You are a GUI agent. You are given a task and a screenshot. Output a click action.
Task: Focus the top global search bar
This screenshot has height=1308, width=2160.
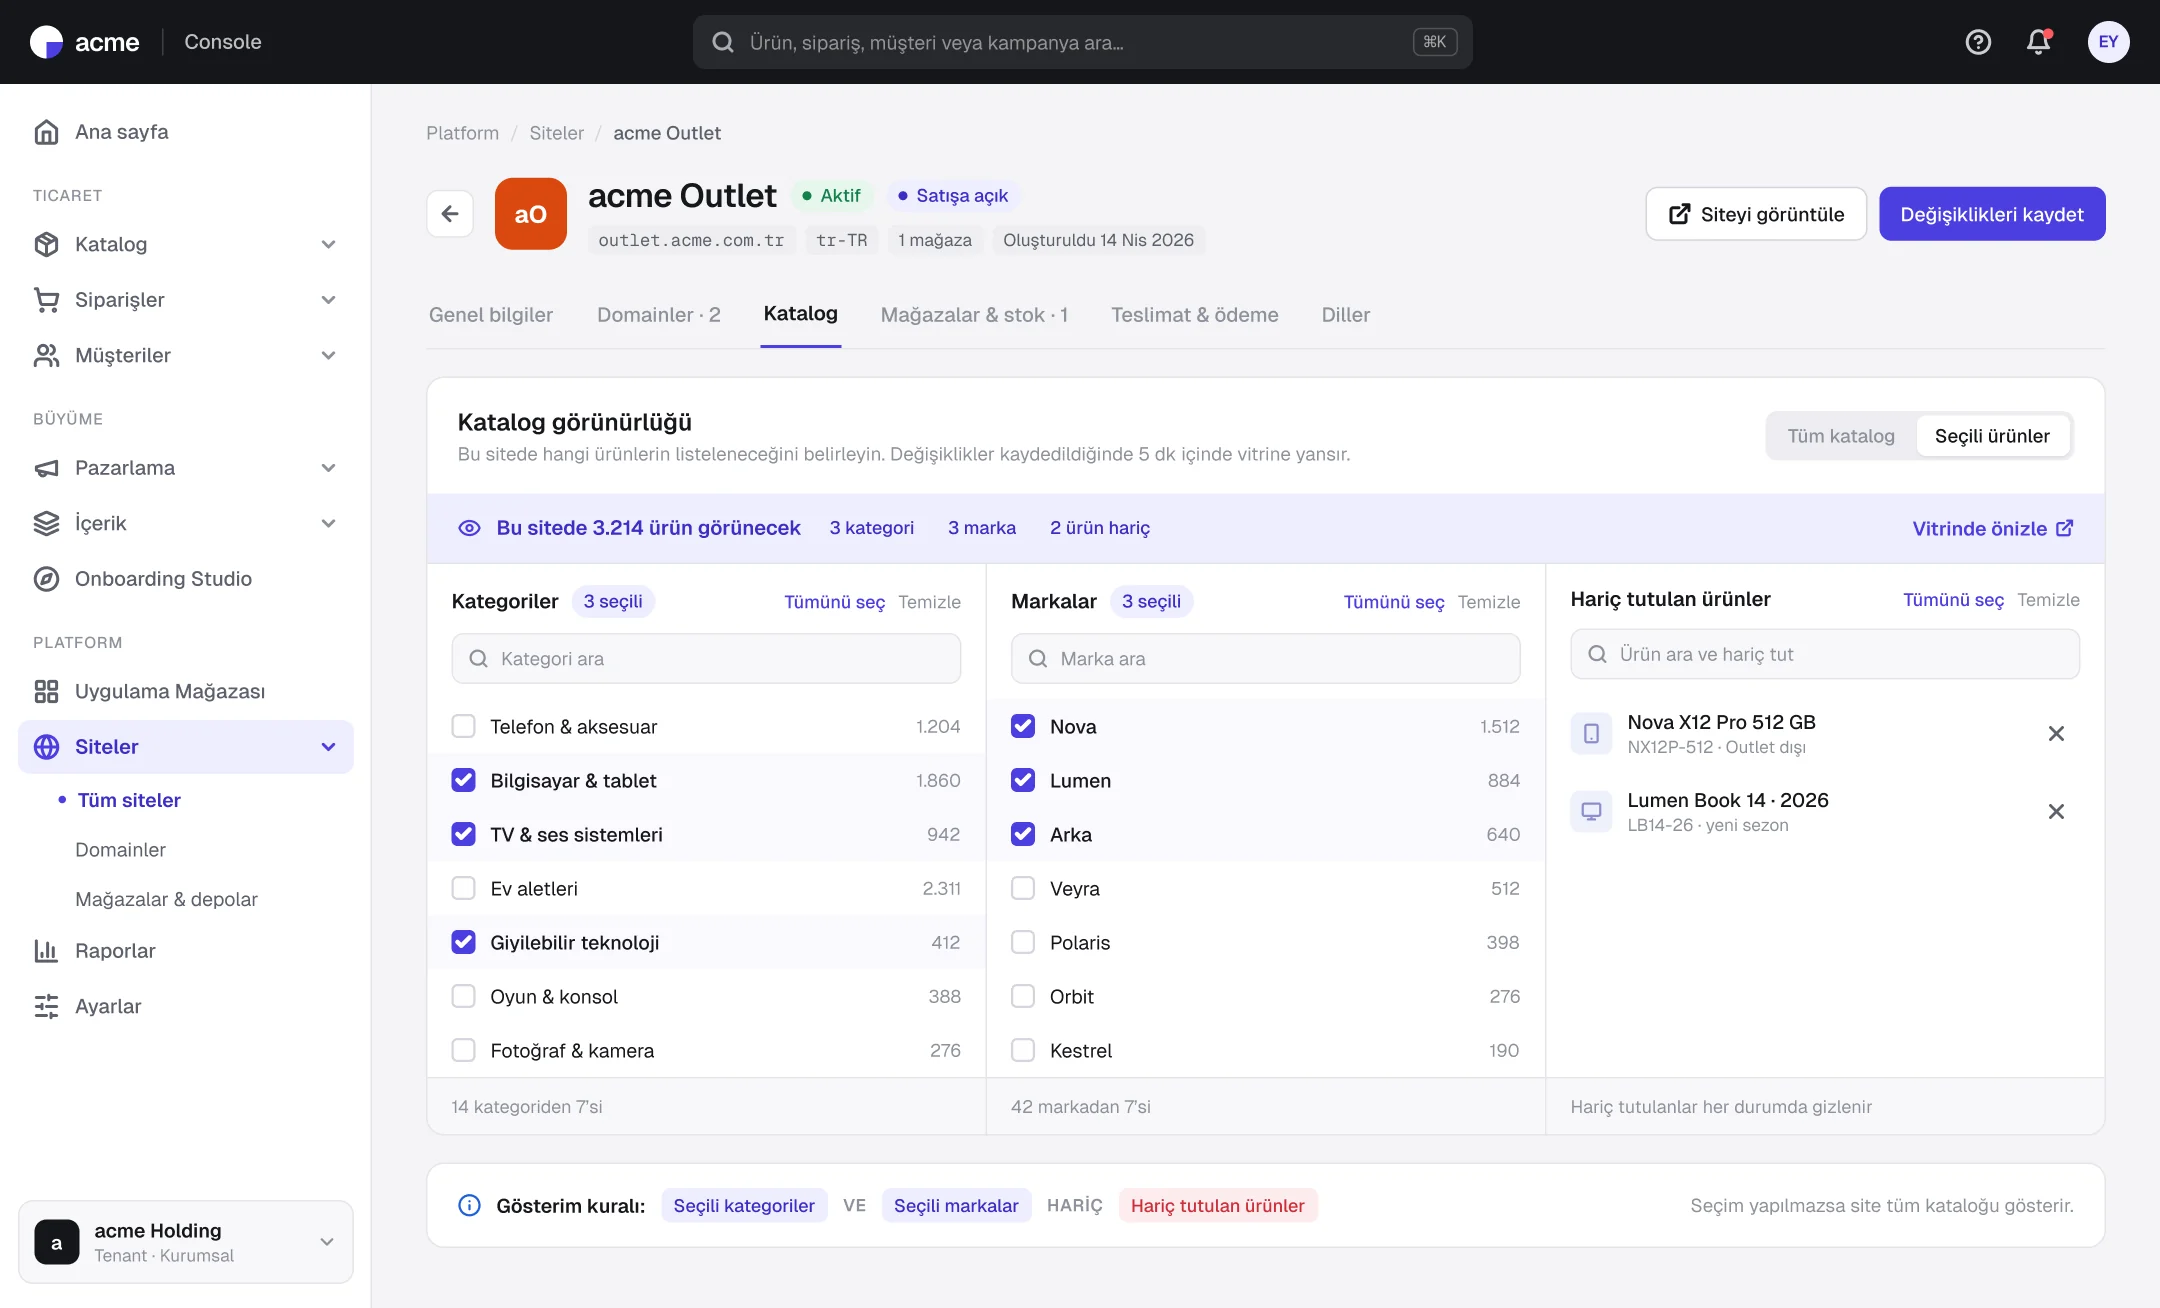tap(1082, 42)
